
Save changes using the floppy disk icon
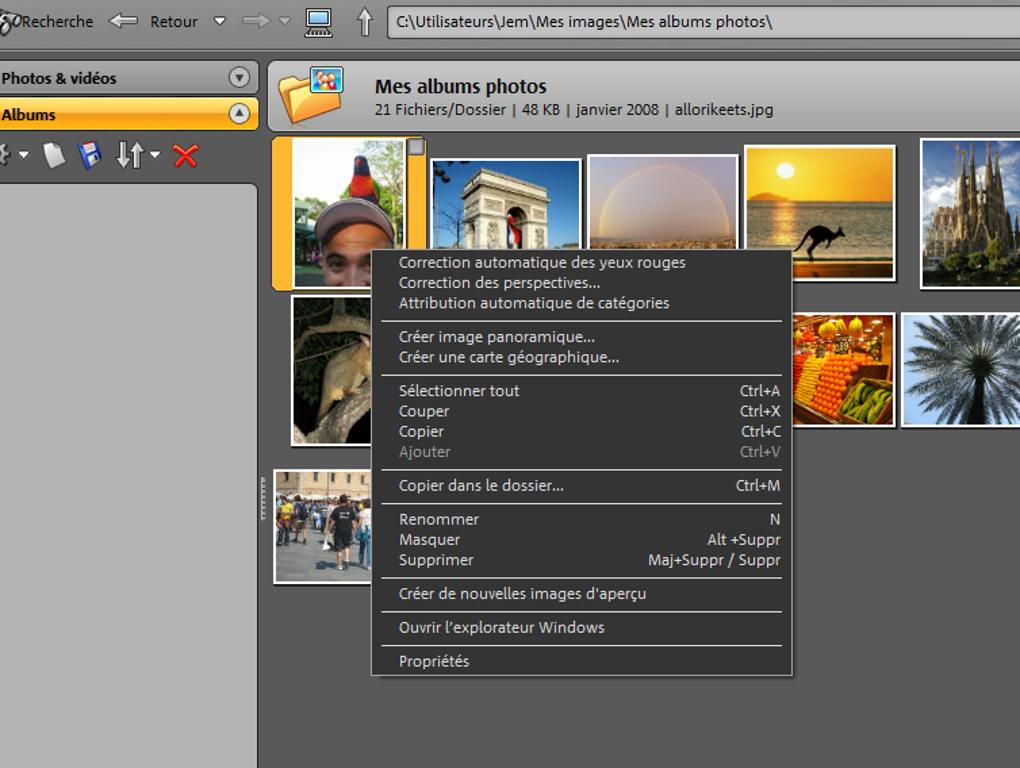89,155
